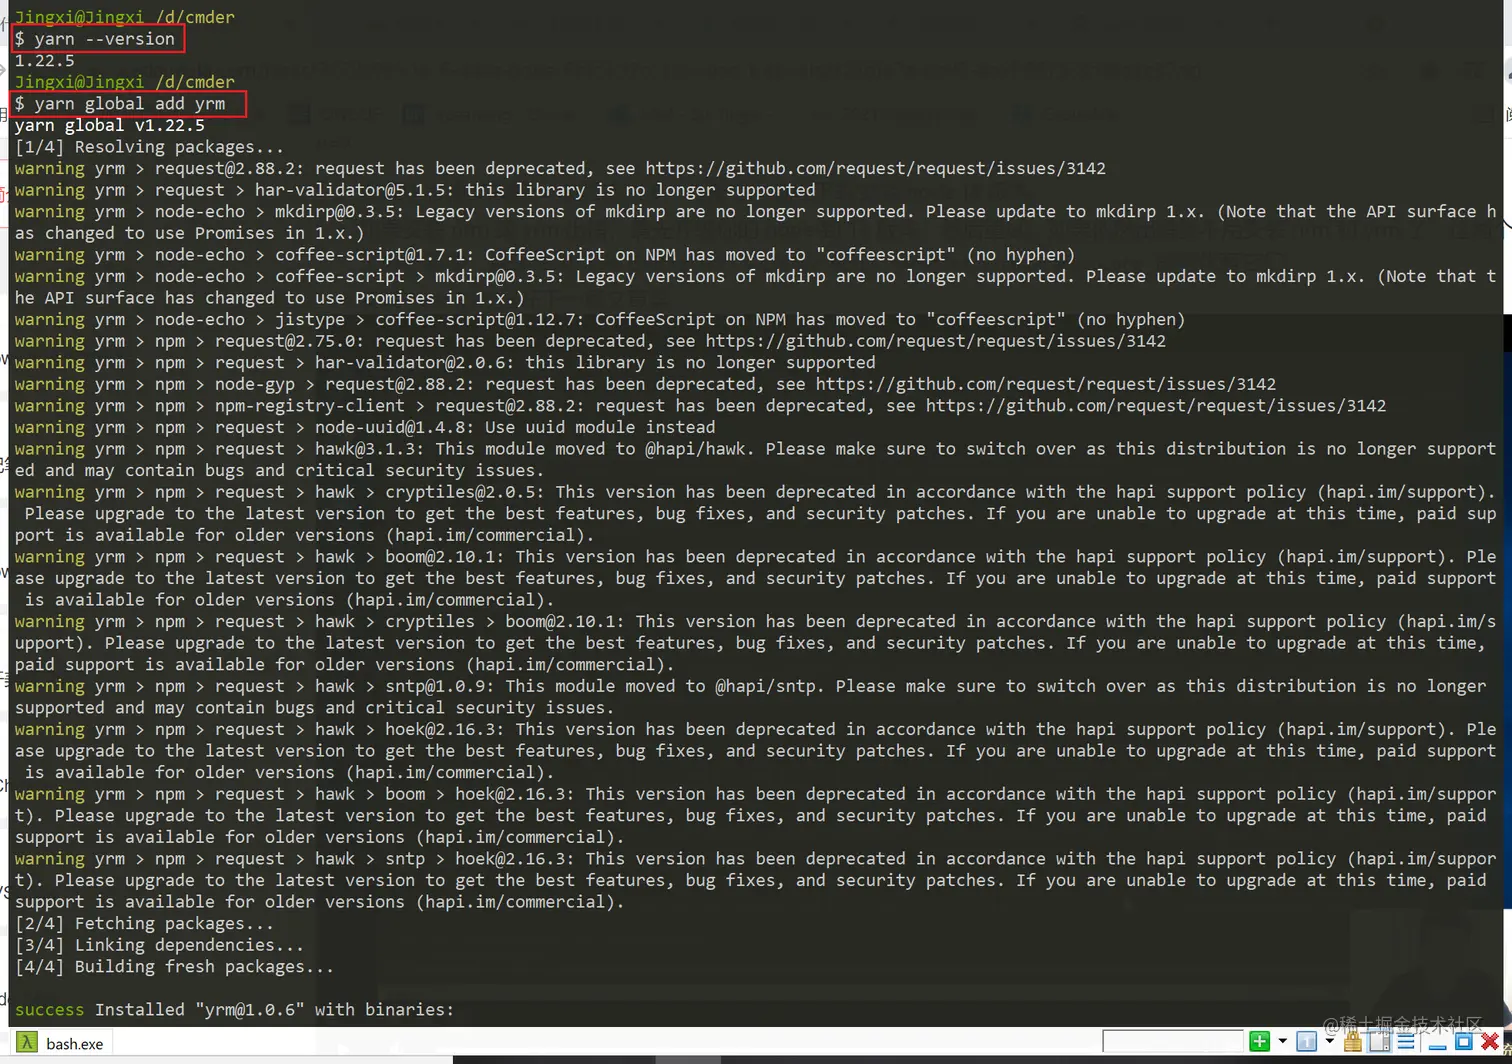Toggle the scrollbar panel icon in status bar
1512x1064 pixels.
pos(1379,1041)
